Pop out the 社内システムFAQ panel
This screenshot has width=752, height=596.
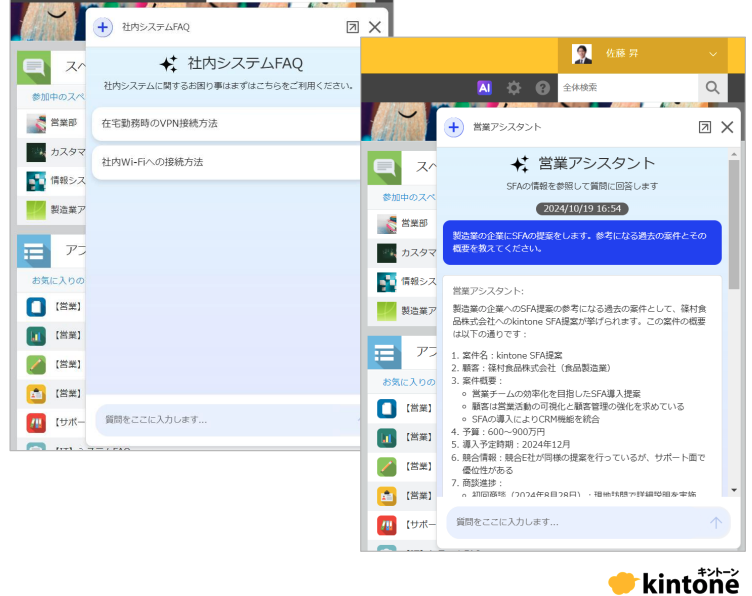click(x=352, y=27)
